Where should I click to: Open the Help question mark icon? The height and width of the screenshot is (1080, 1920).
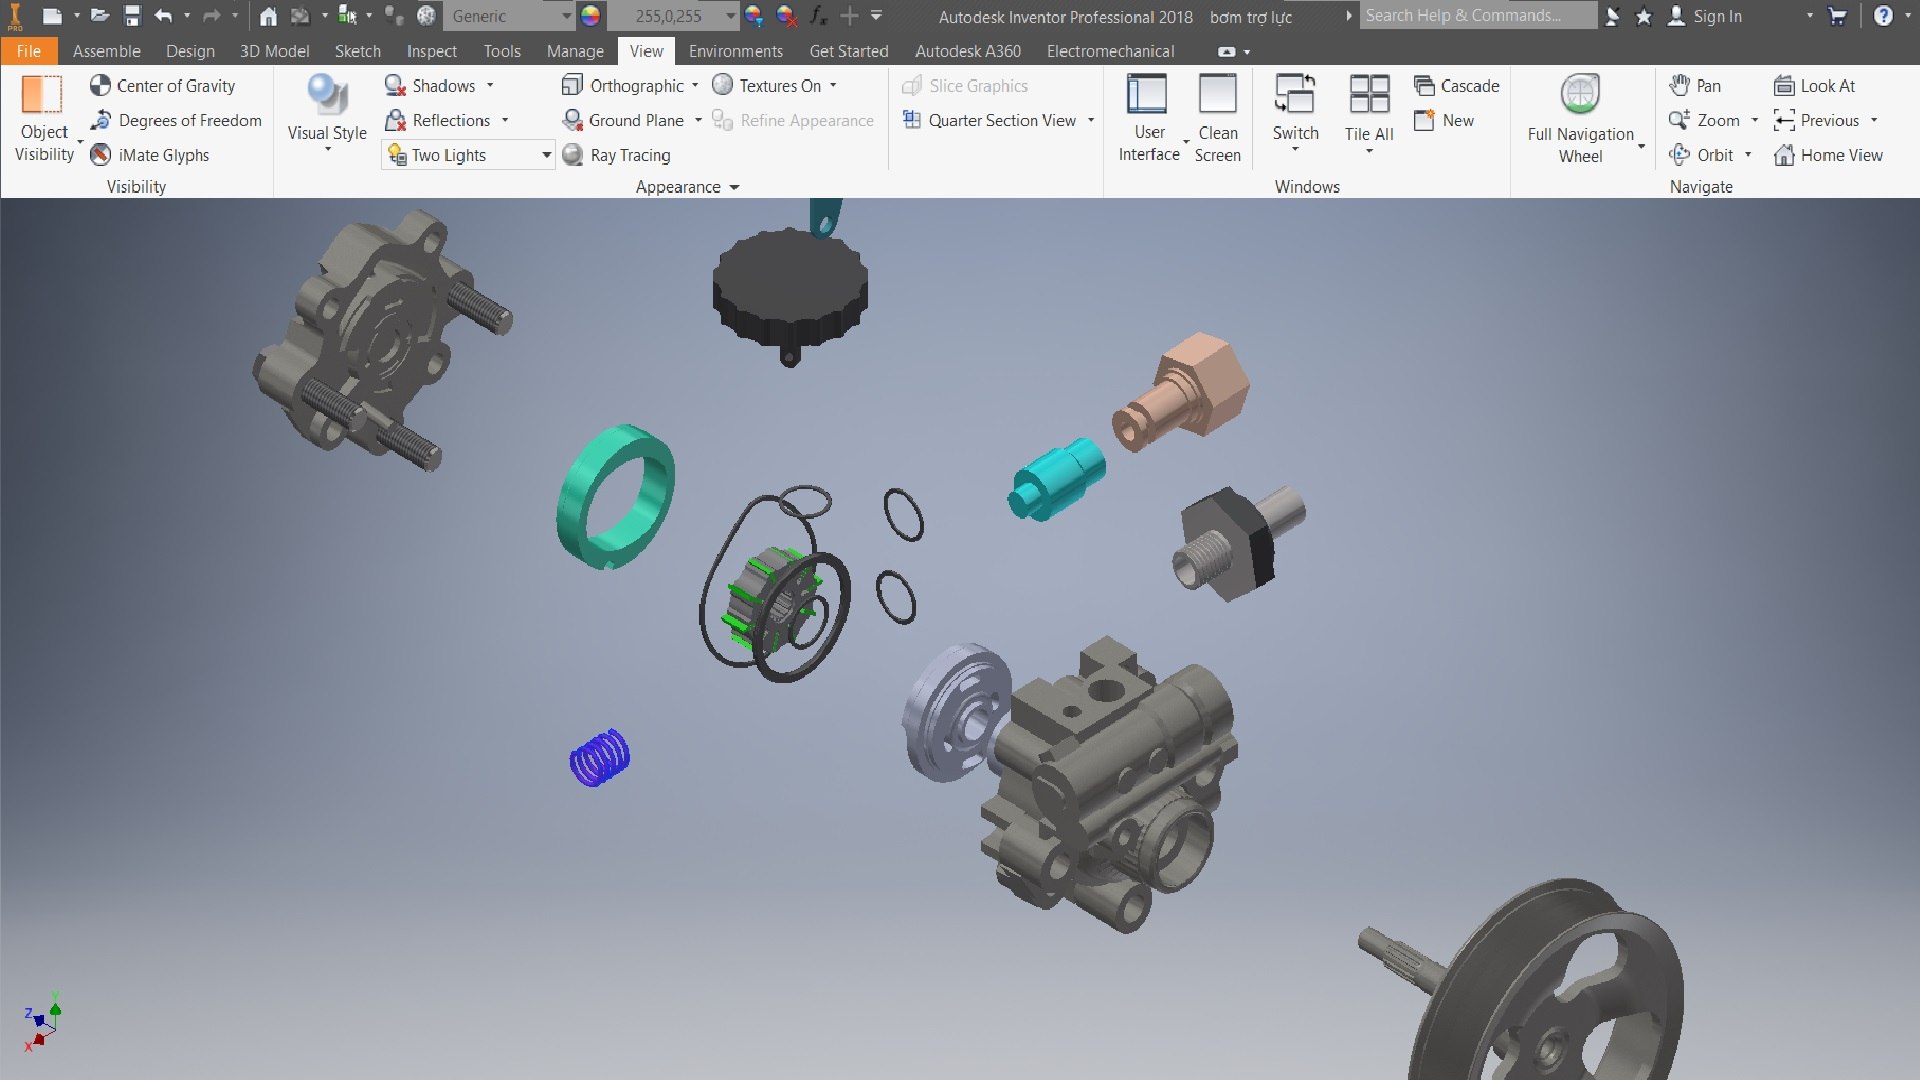click(1883, 16)
